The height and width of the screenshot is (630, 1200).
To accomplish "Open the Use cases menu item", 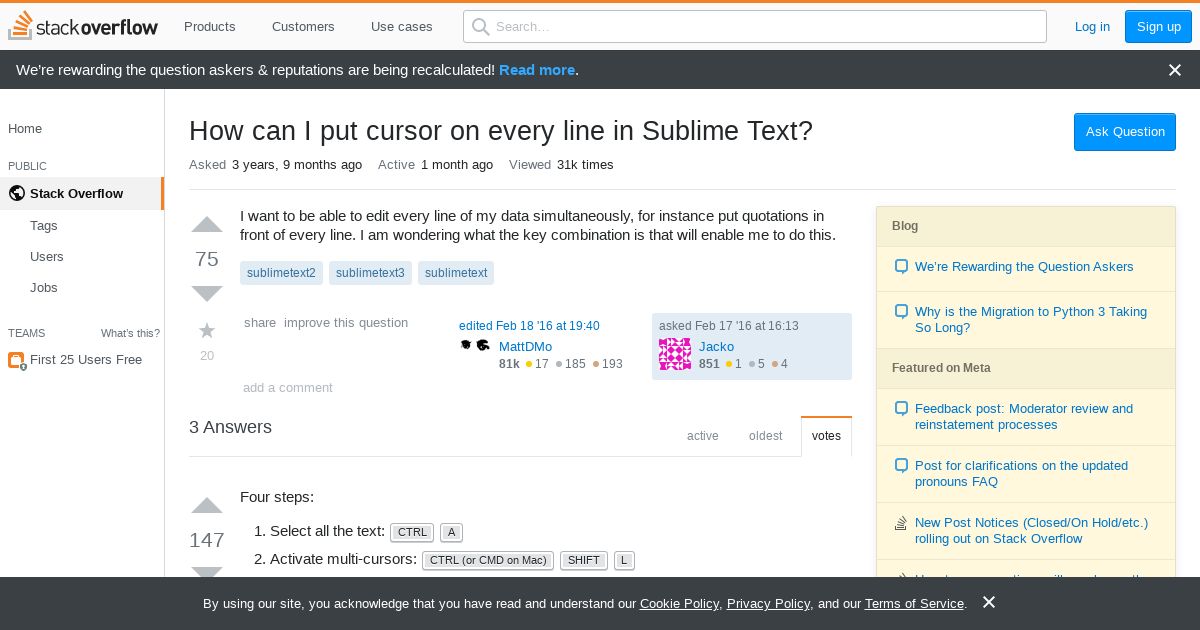I will tap(402, 26).
